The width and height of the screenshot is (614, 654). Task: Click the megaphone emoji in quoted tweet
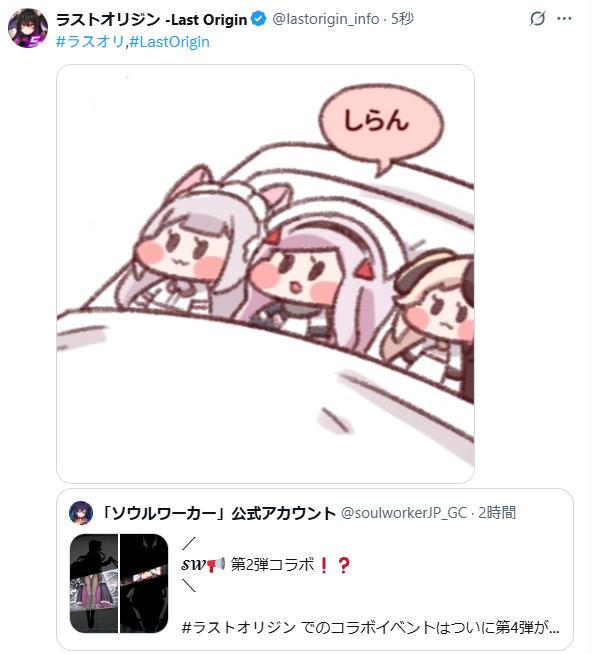tap(216, 565)
